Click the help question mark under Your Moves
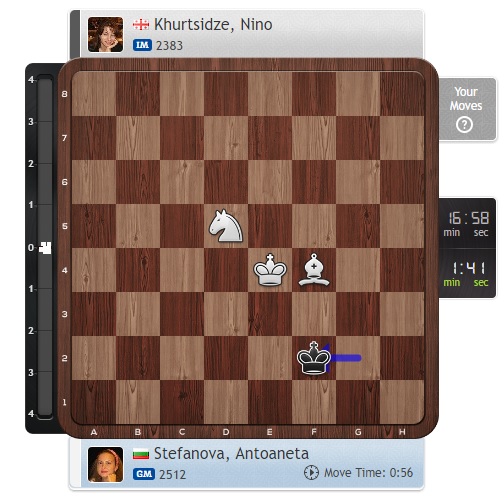 click(x=464, y=125)
